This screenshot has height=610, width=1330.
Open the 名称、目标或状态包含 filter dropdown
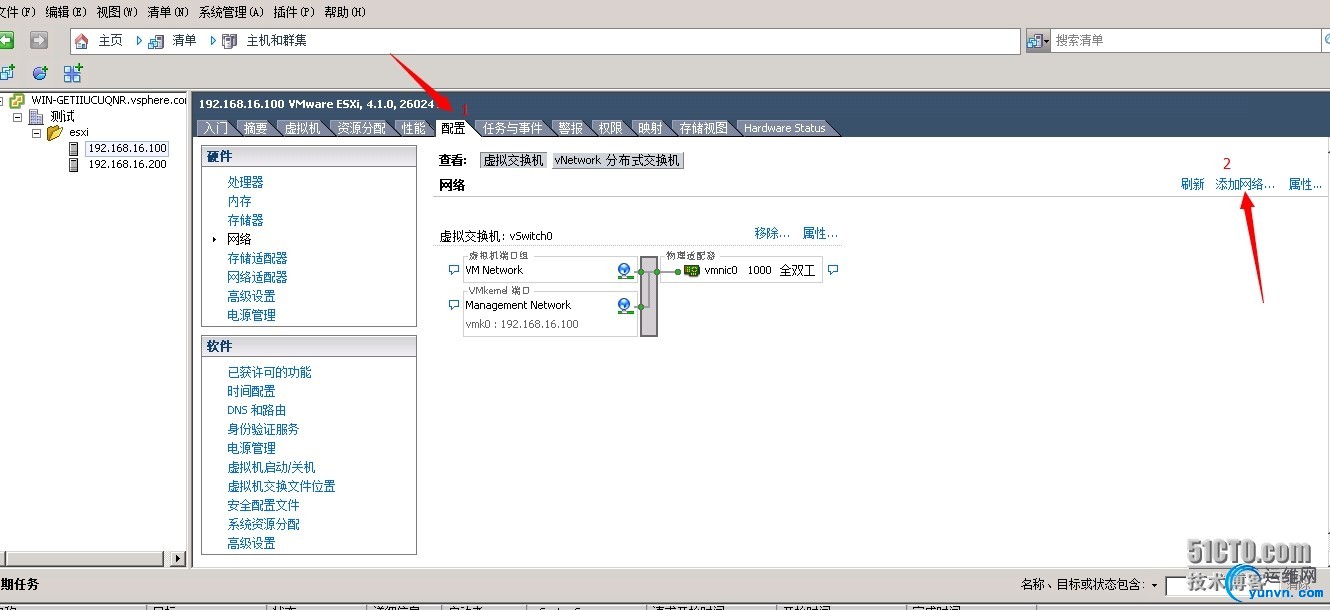tap(1154, 585)
